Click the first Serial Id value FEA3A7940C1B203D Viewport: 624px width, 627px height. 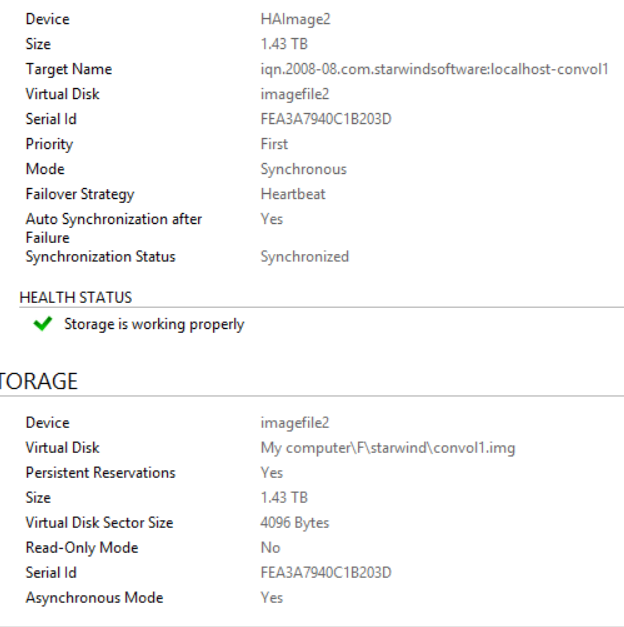pos(326,119)
